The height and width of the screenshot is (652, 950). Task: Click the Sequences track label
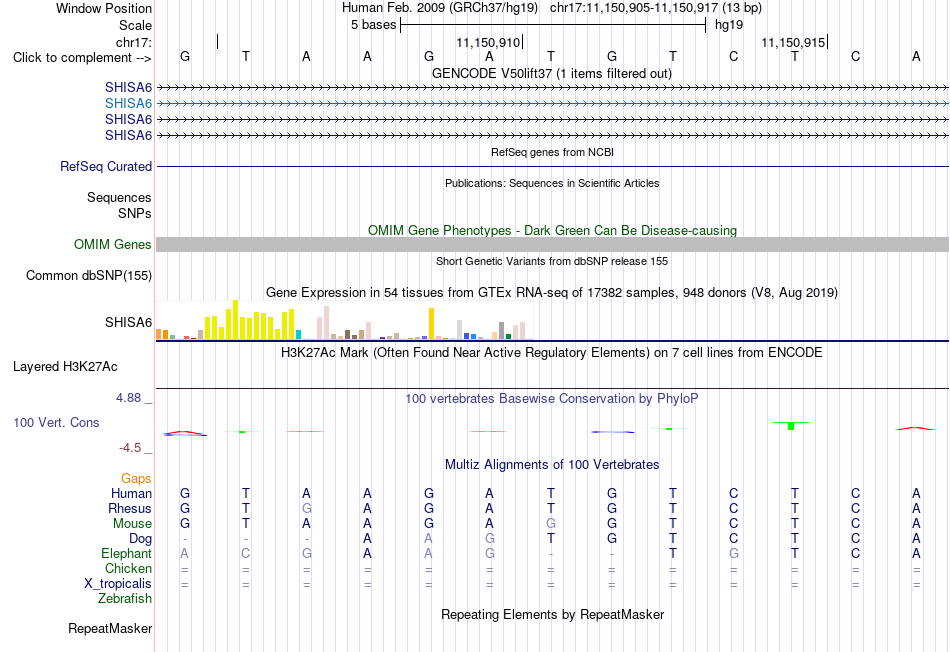pos(119,198)
